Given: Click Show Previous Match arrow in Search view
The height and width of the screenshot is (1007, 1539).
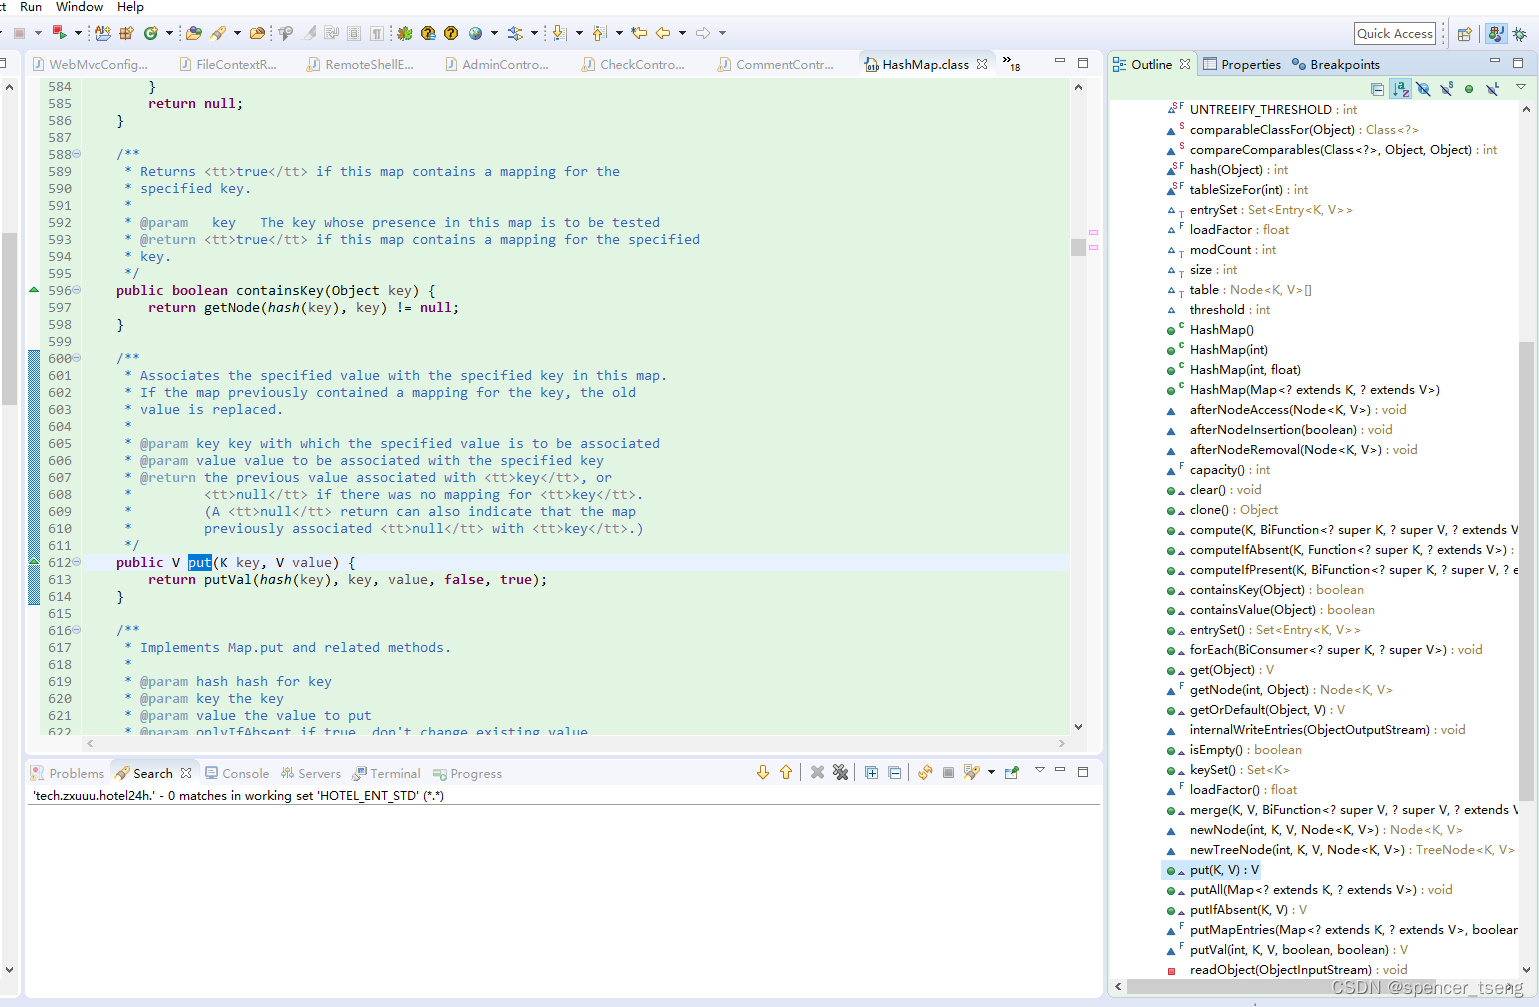Looking at the screenshot, I should (786, 772).
